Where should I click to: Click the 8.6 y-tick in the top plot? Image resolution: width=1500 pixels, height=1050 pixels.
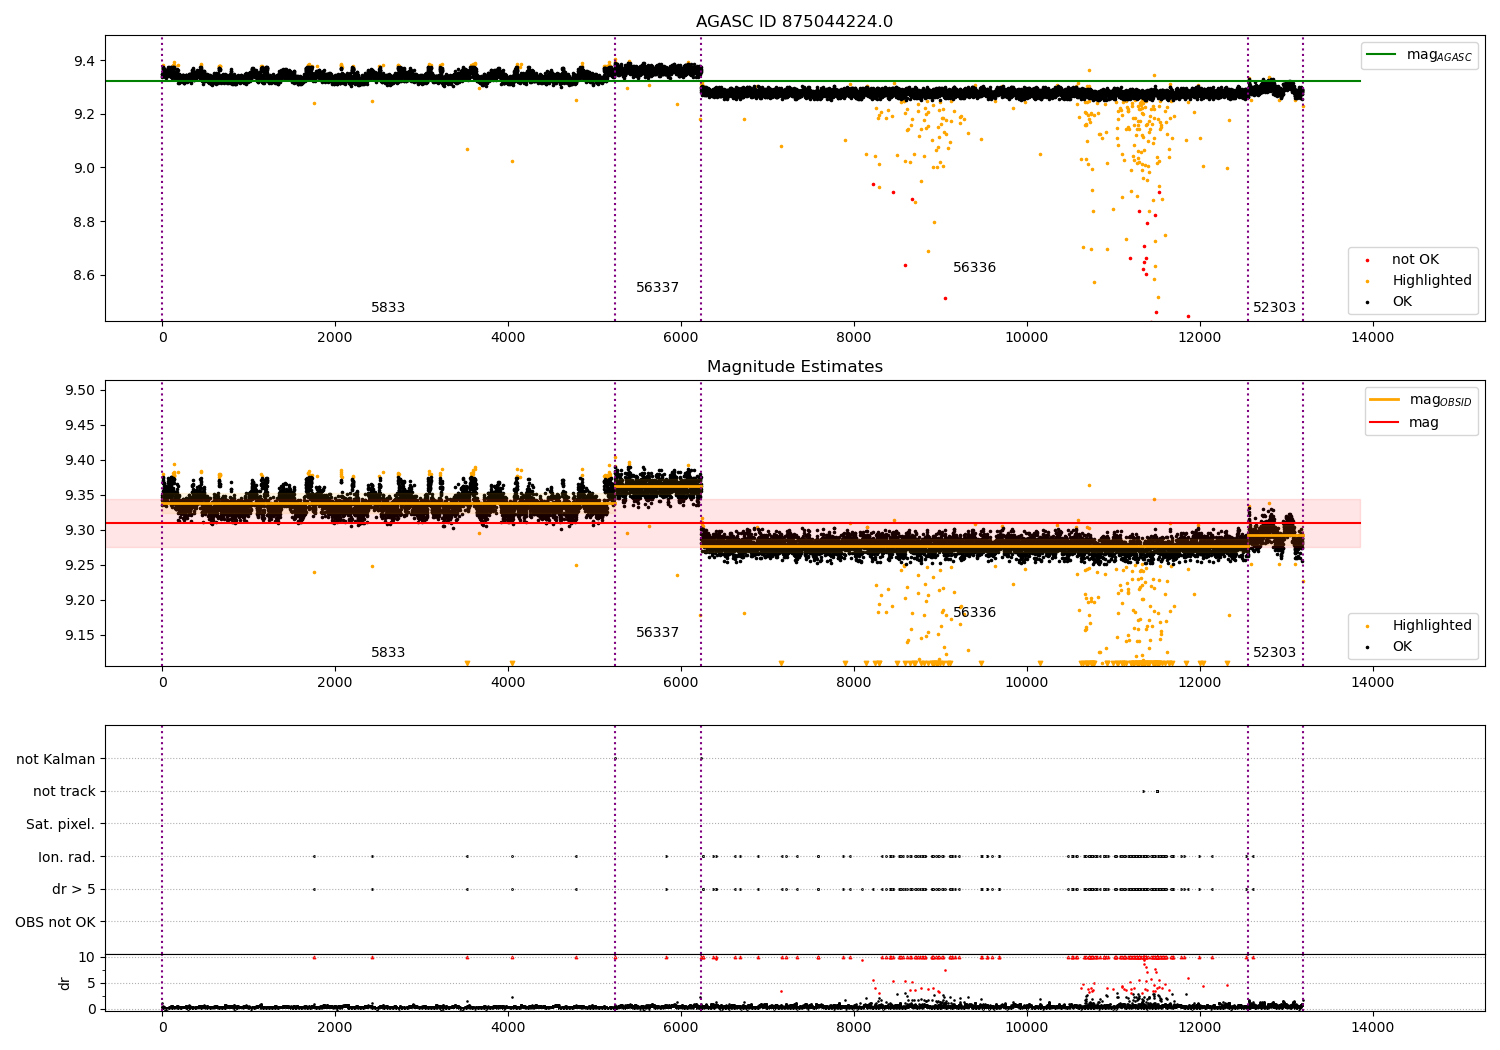coord(84,275)
